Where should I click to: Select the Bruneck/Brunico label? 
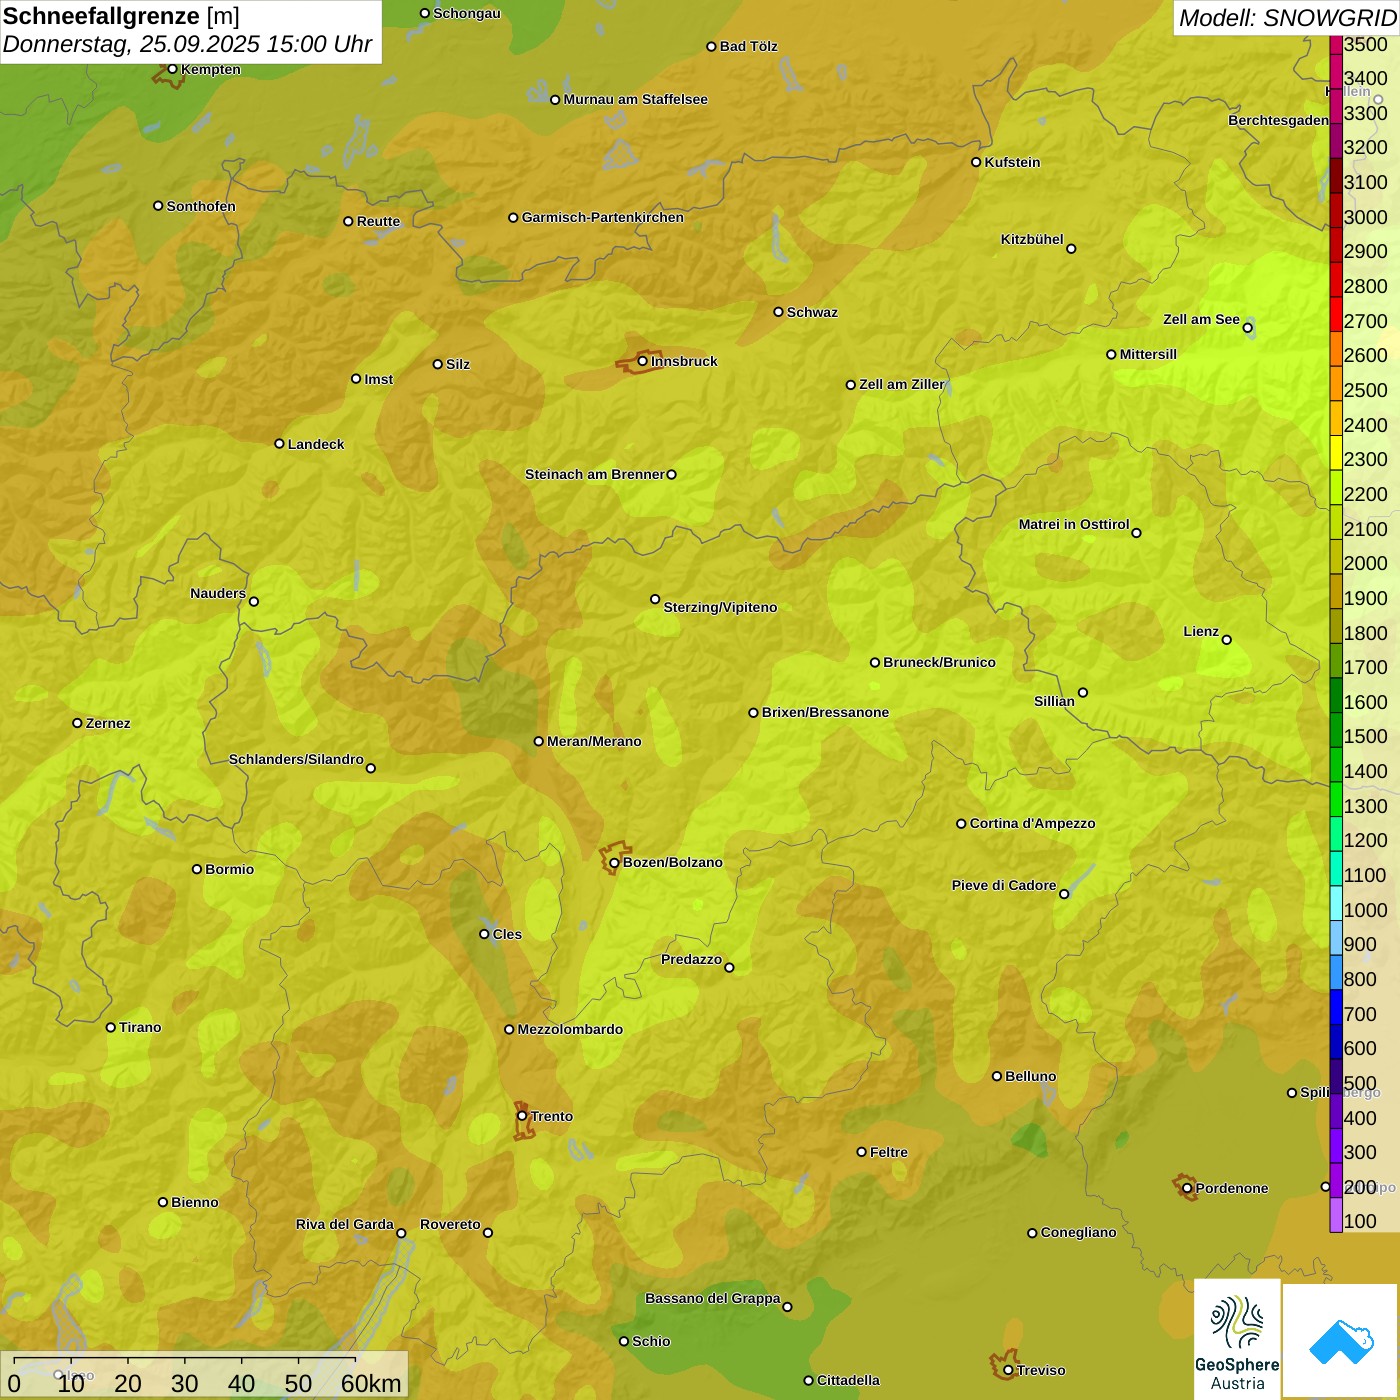point(939,662)
